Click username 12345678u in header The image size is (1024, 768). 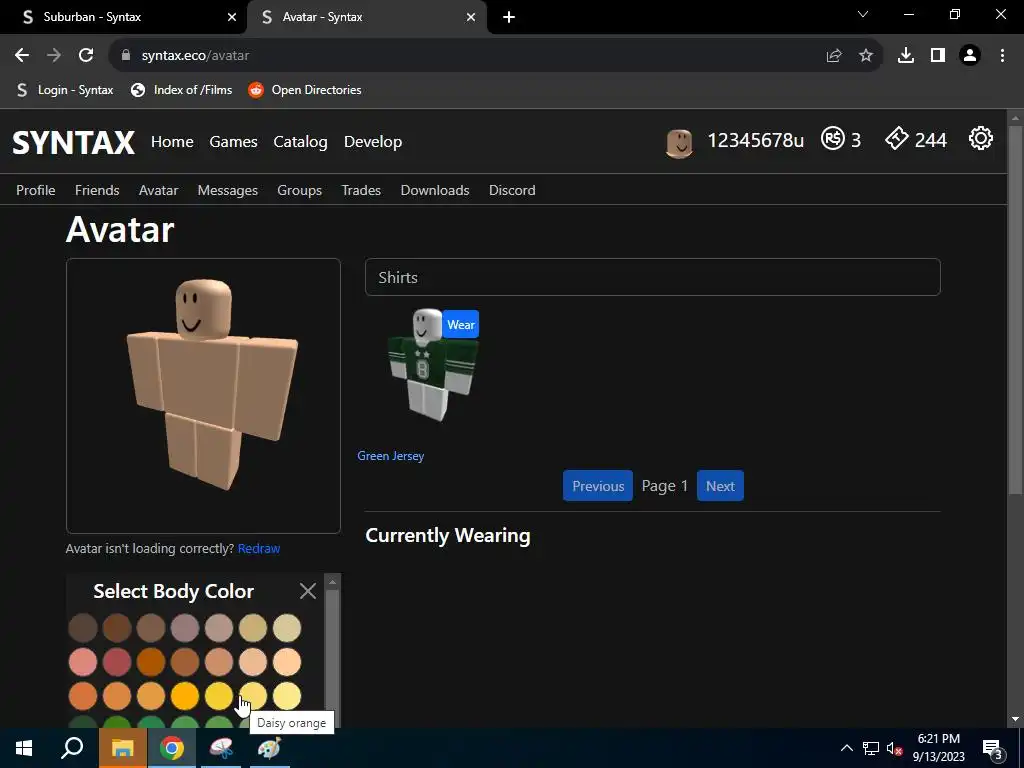click(x=756, y=140)
